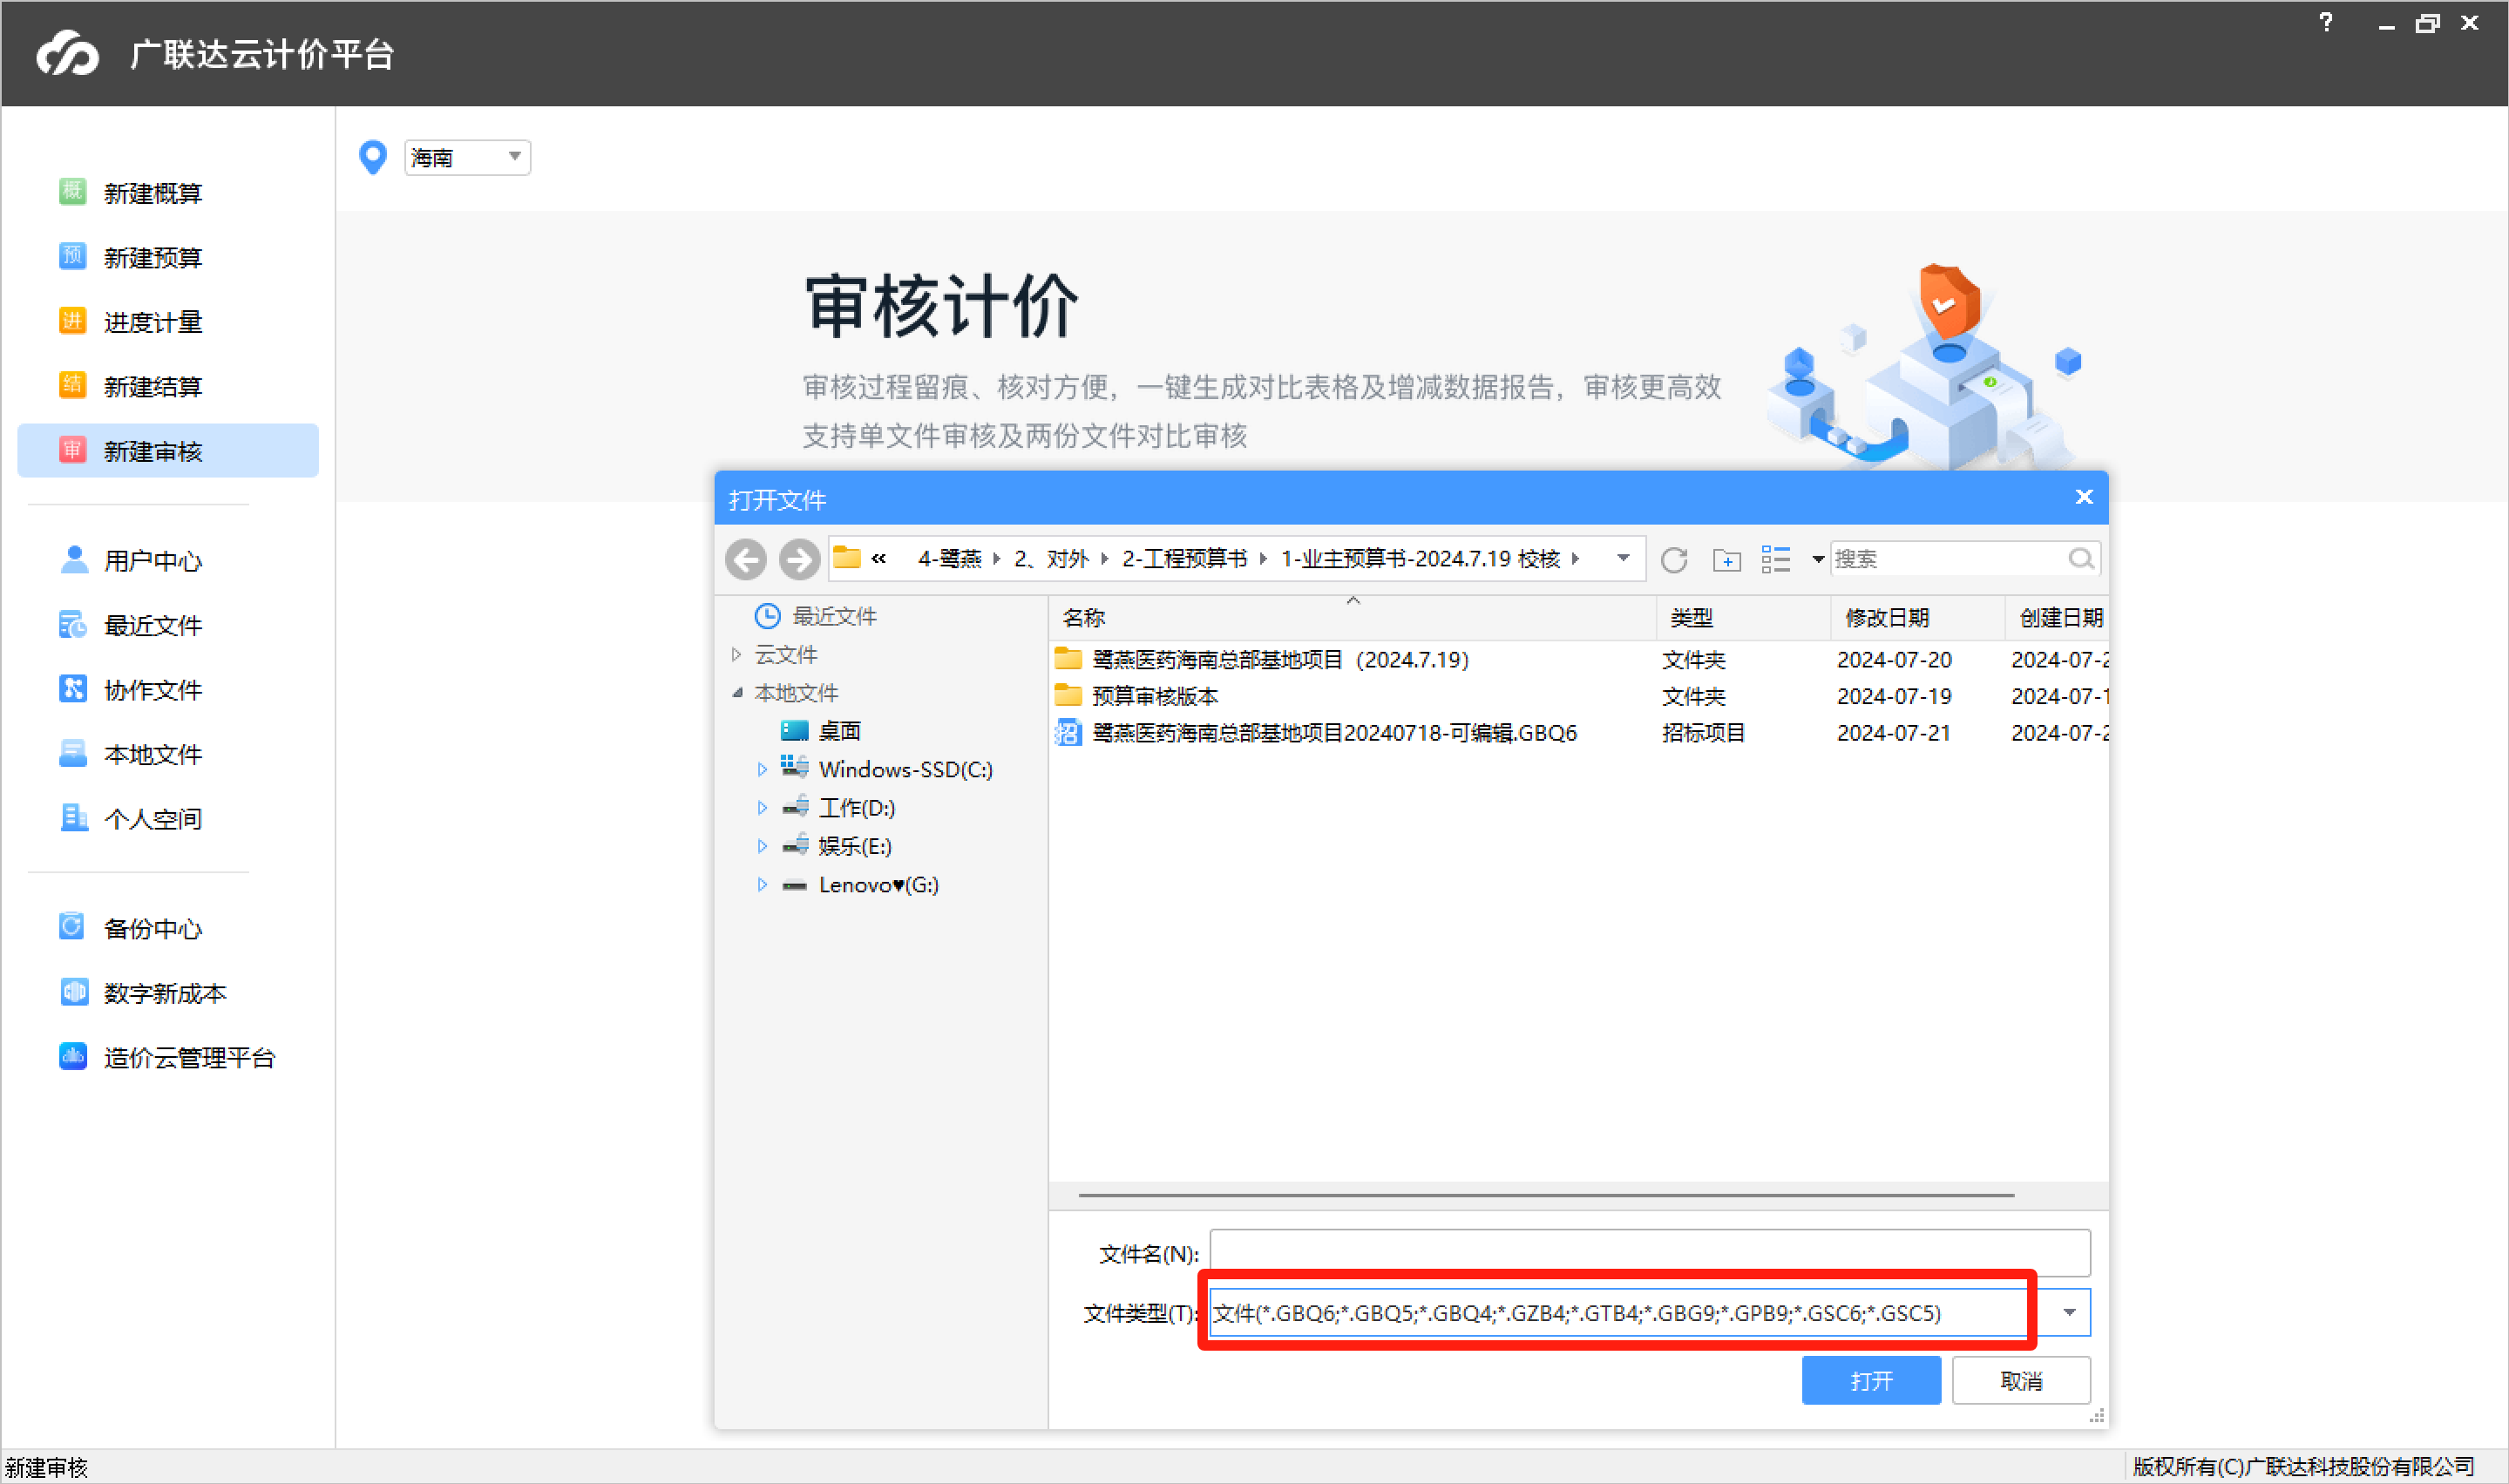Image resolution: width=2509 pixels, height=1484 pixels.
Task: Expand the 工作(D:) drive node
Action: (x=762, y=807)
